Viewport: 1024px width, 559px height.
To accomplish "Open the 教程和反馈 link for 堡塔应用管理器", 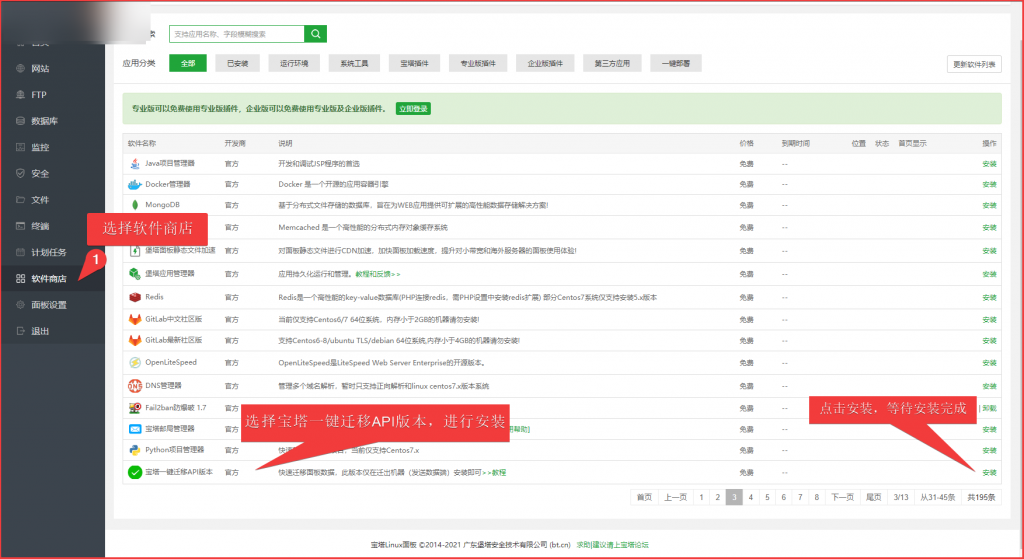I will point(378,274).
